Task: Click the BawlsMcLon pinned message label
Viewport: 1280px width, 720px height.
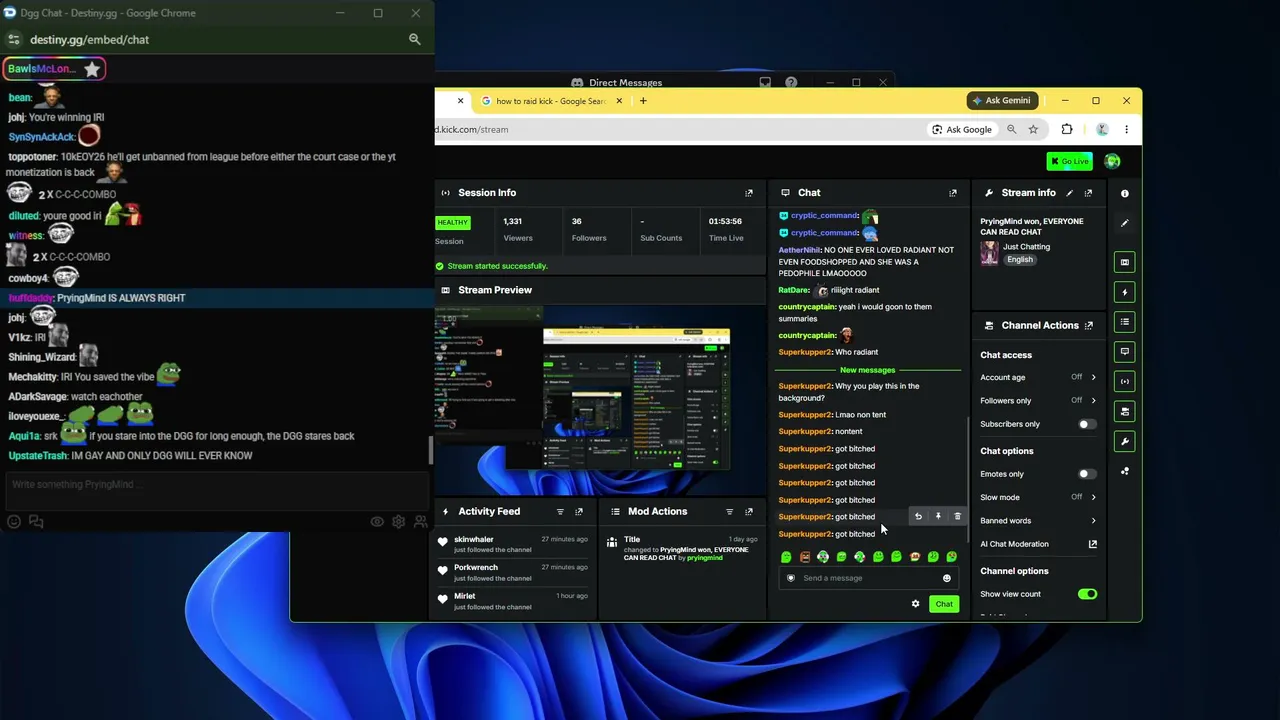Action: pos(42,69)
